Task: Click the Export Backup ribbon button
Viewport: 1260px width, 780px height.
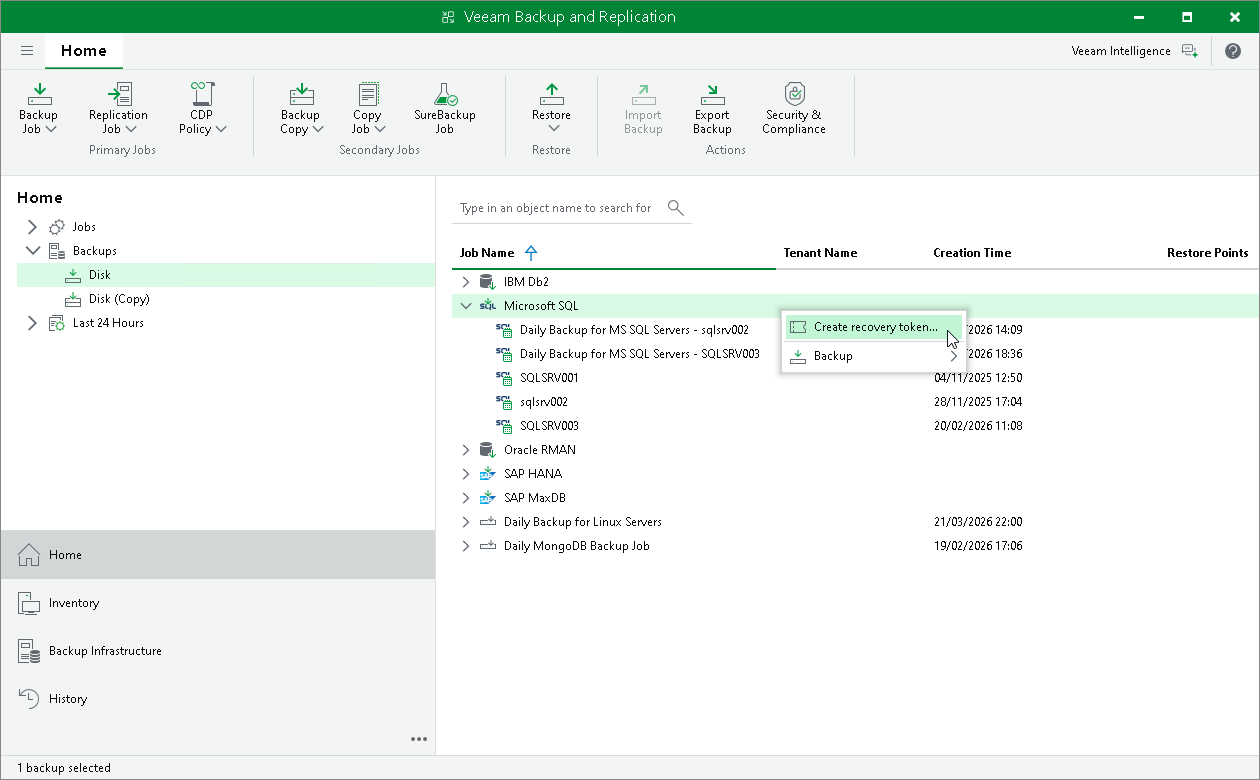Action: pyautogui.click(x=712, y=109)
